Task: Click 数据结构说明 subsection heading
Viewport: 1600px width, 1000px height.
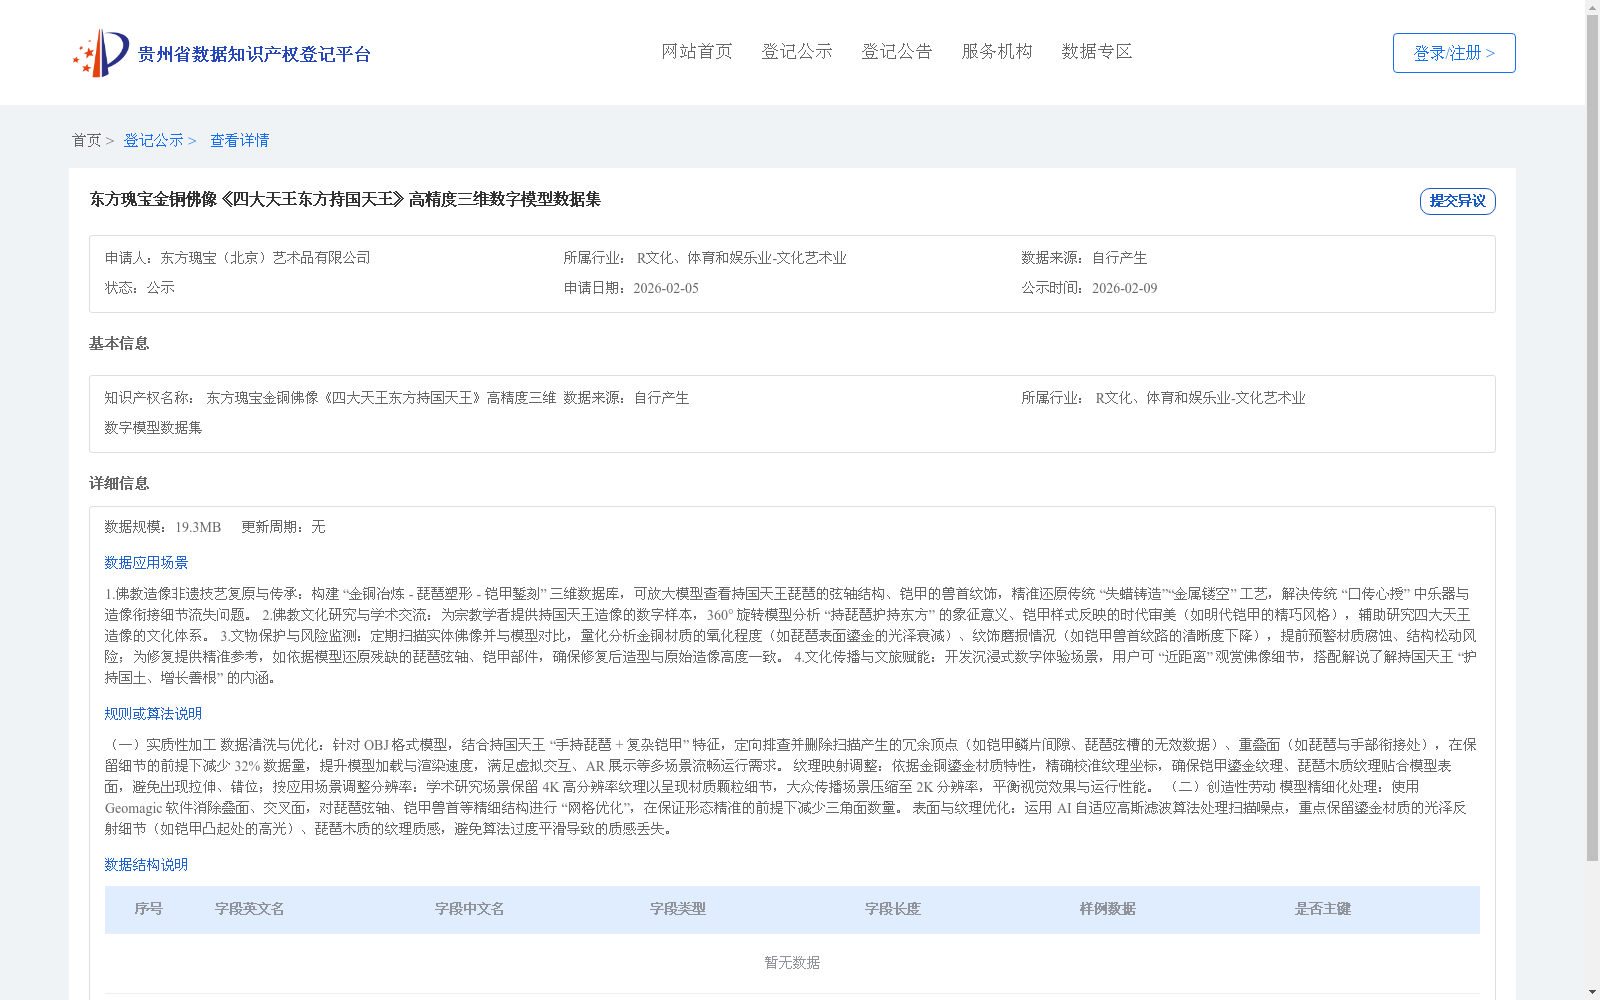Action: click(146, 865)
